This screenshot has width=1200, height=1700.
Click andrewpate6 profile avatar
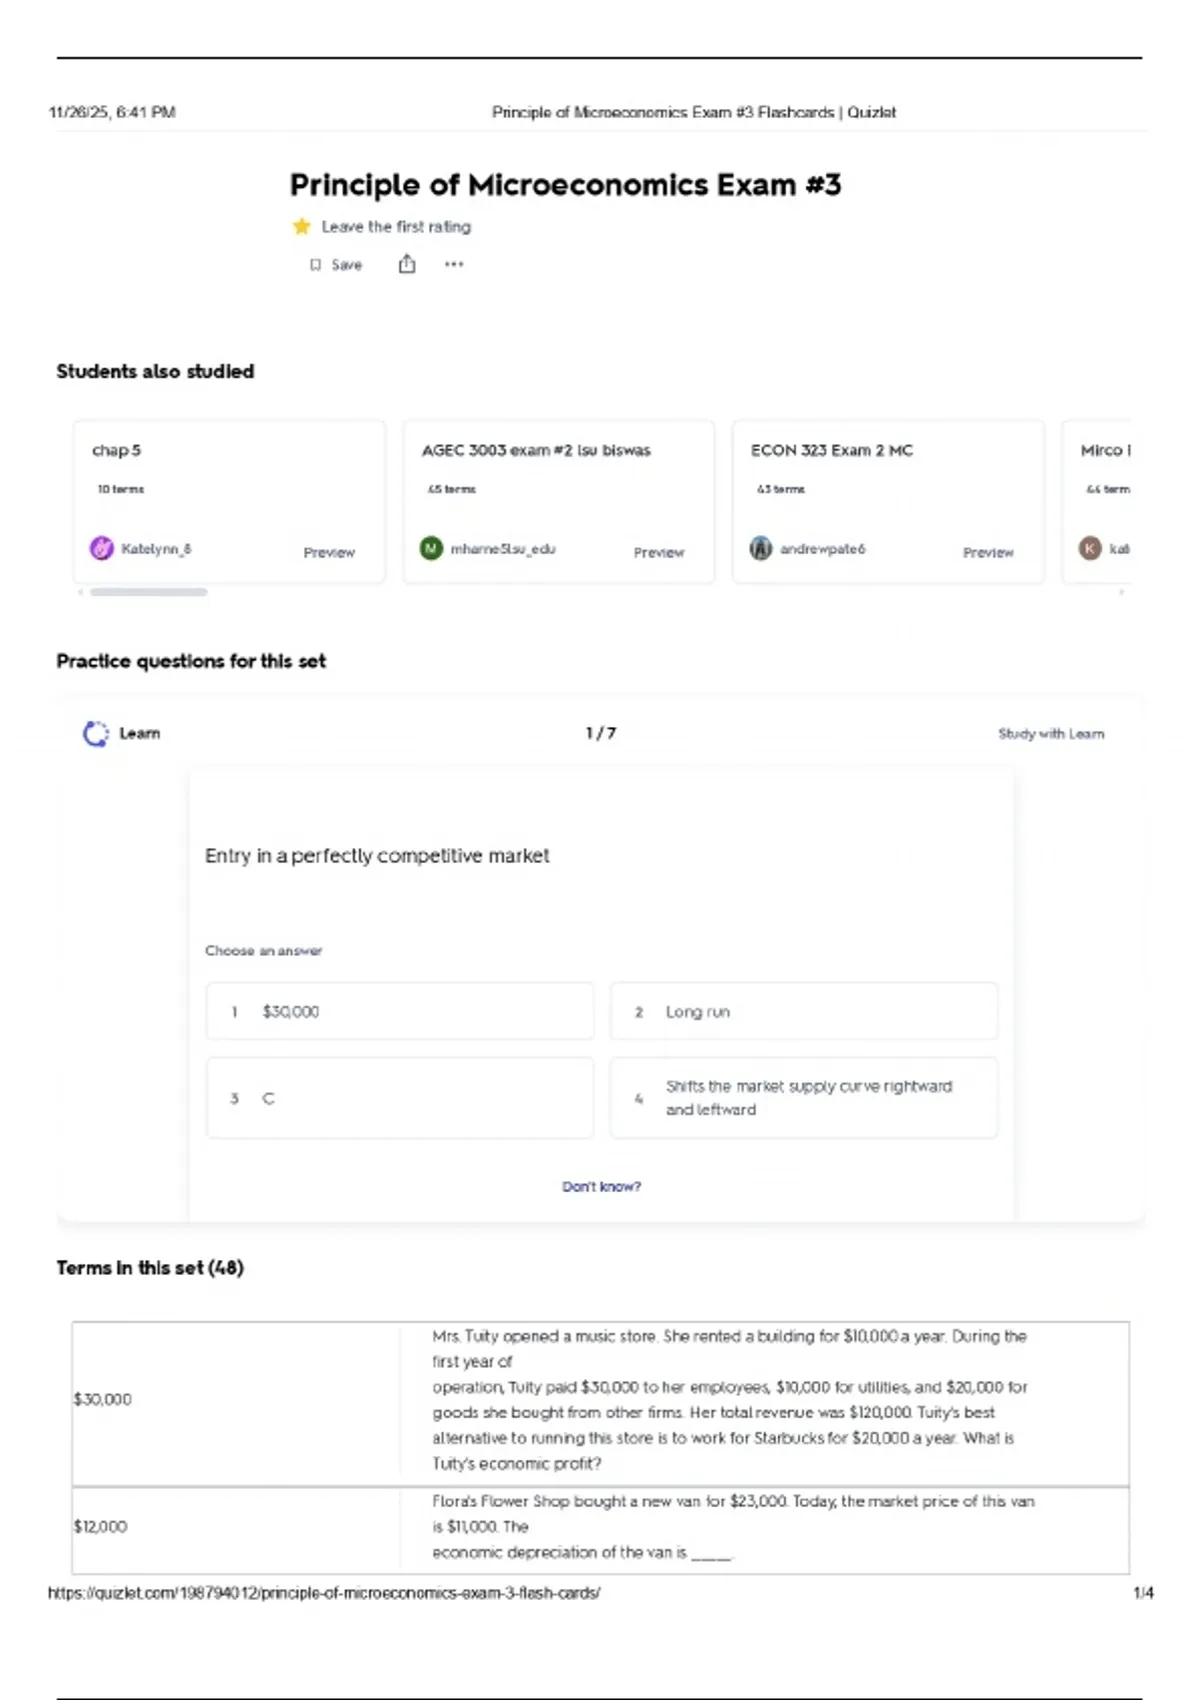point(761,548)
